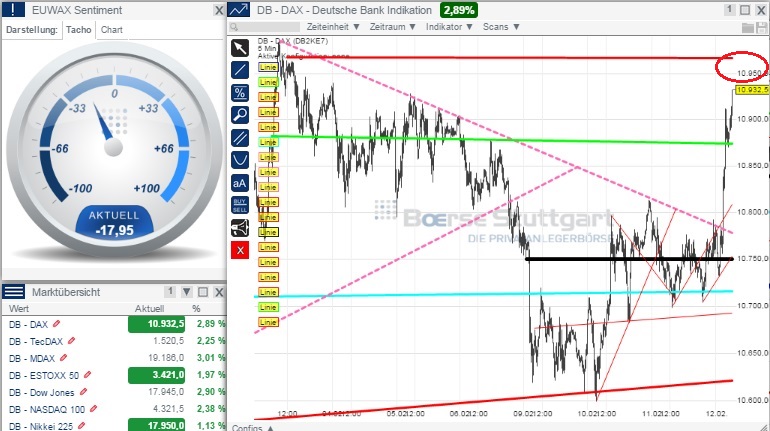Select the Buy/Sell marker tool
Screen dimensions: 770x431
point(240,205)
